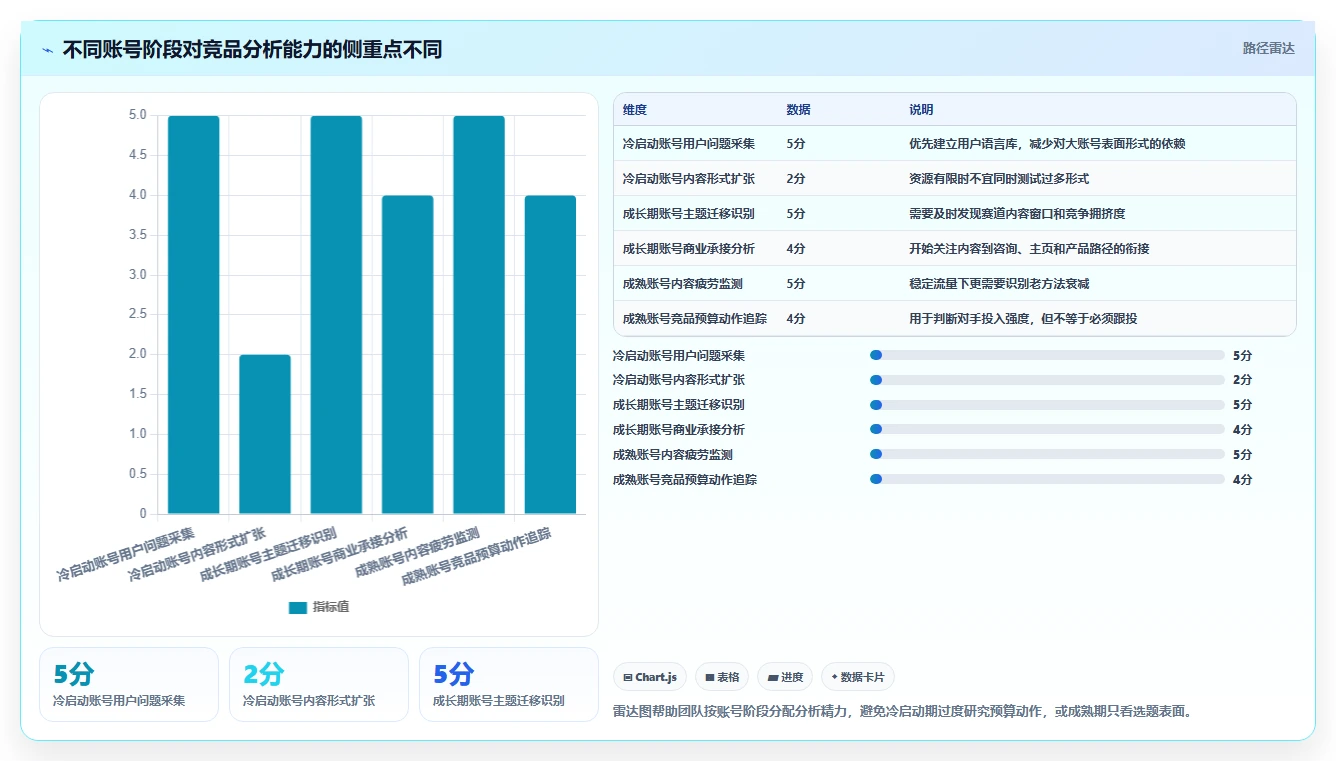Click the Chart.js tag icon
Viewport: 1336px width, 761px height.
628,677
